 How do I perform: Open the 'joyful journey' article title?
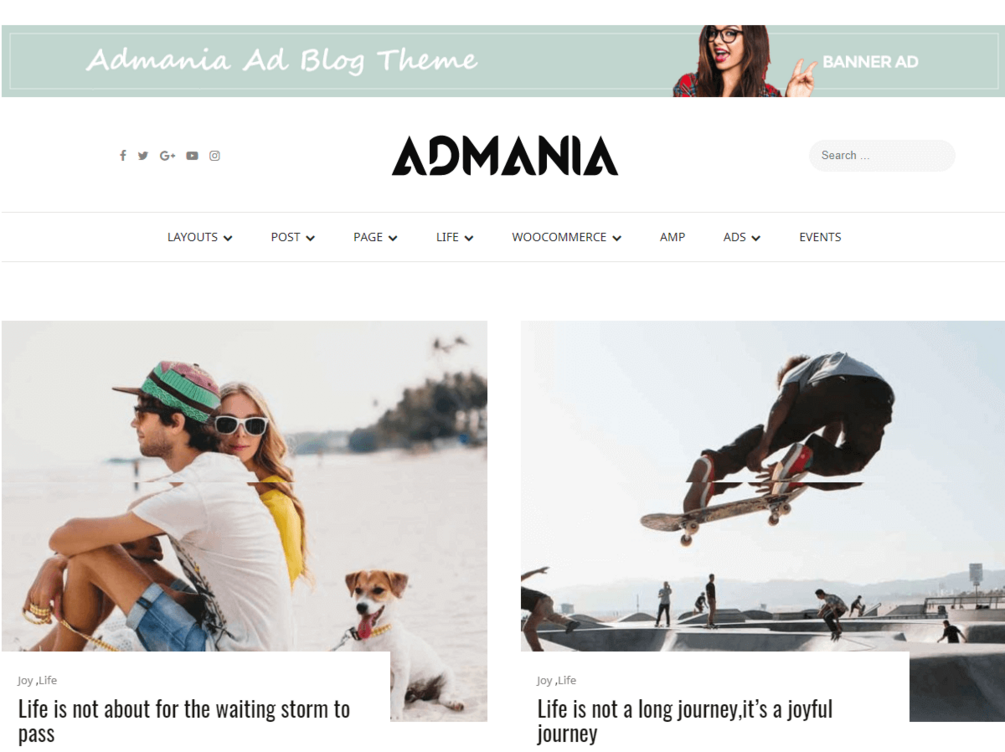(x=685, y=721)
